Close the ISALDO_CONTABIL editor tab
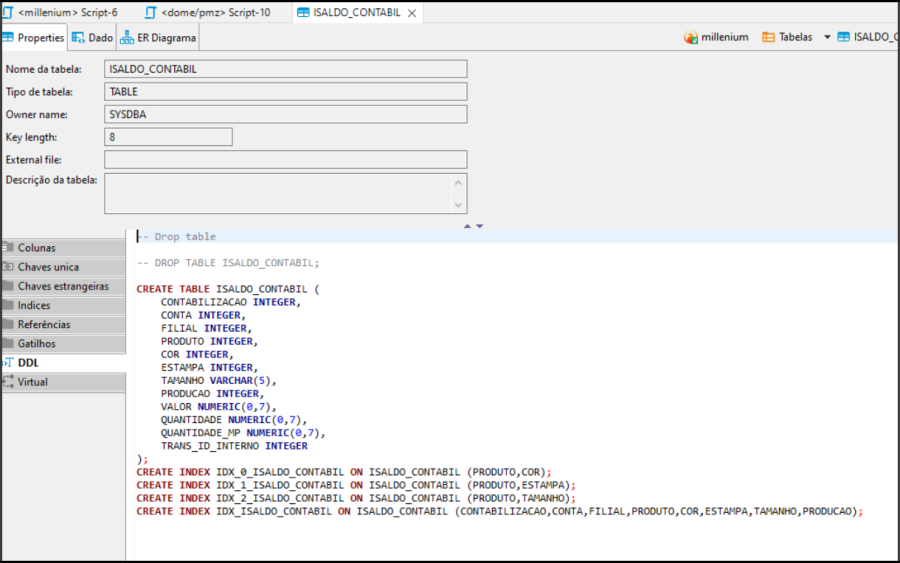900x563 pixels. [412, 13]
